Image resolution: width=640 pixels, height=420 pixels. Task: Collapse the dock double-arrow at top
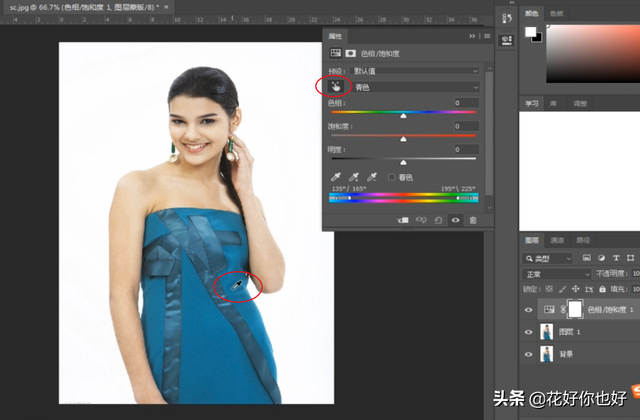(512, 2)
